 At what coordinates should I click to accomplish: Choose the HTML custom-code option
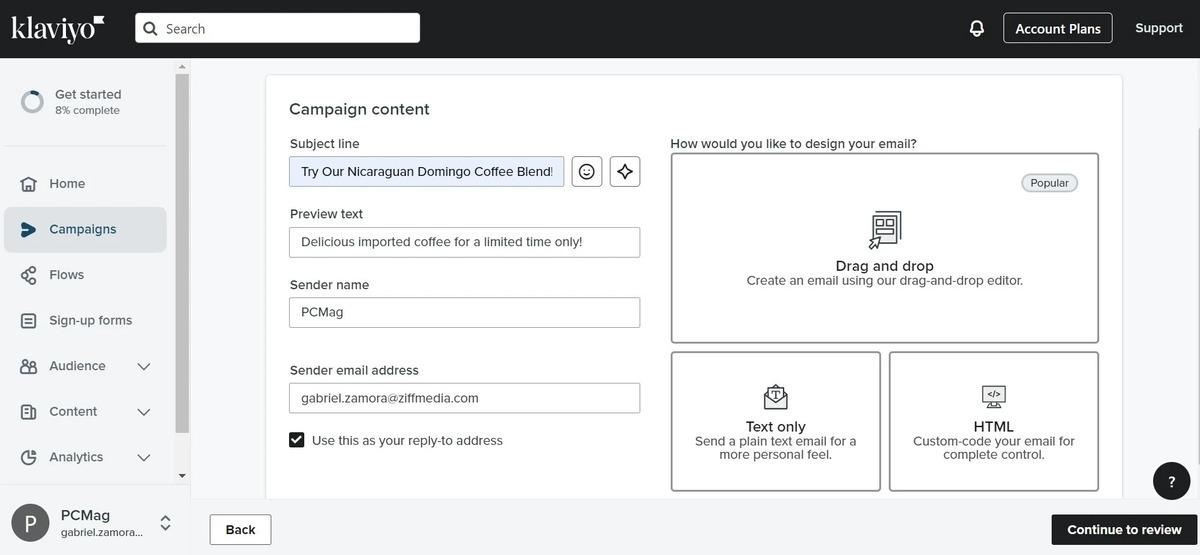coord(993,421)
